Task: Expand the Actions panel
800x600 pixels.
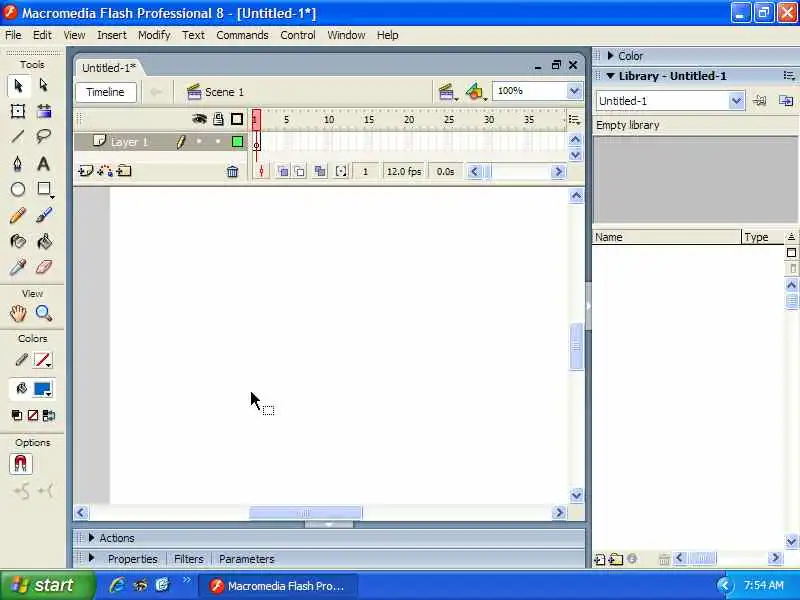Action: (91, 537)
